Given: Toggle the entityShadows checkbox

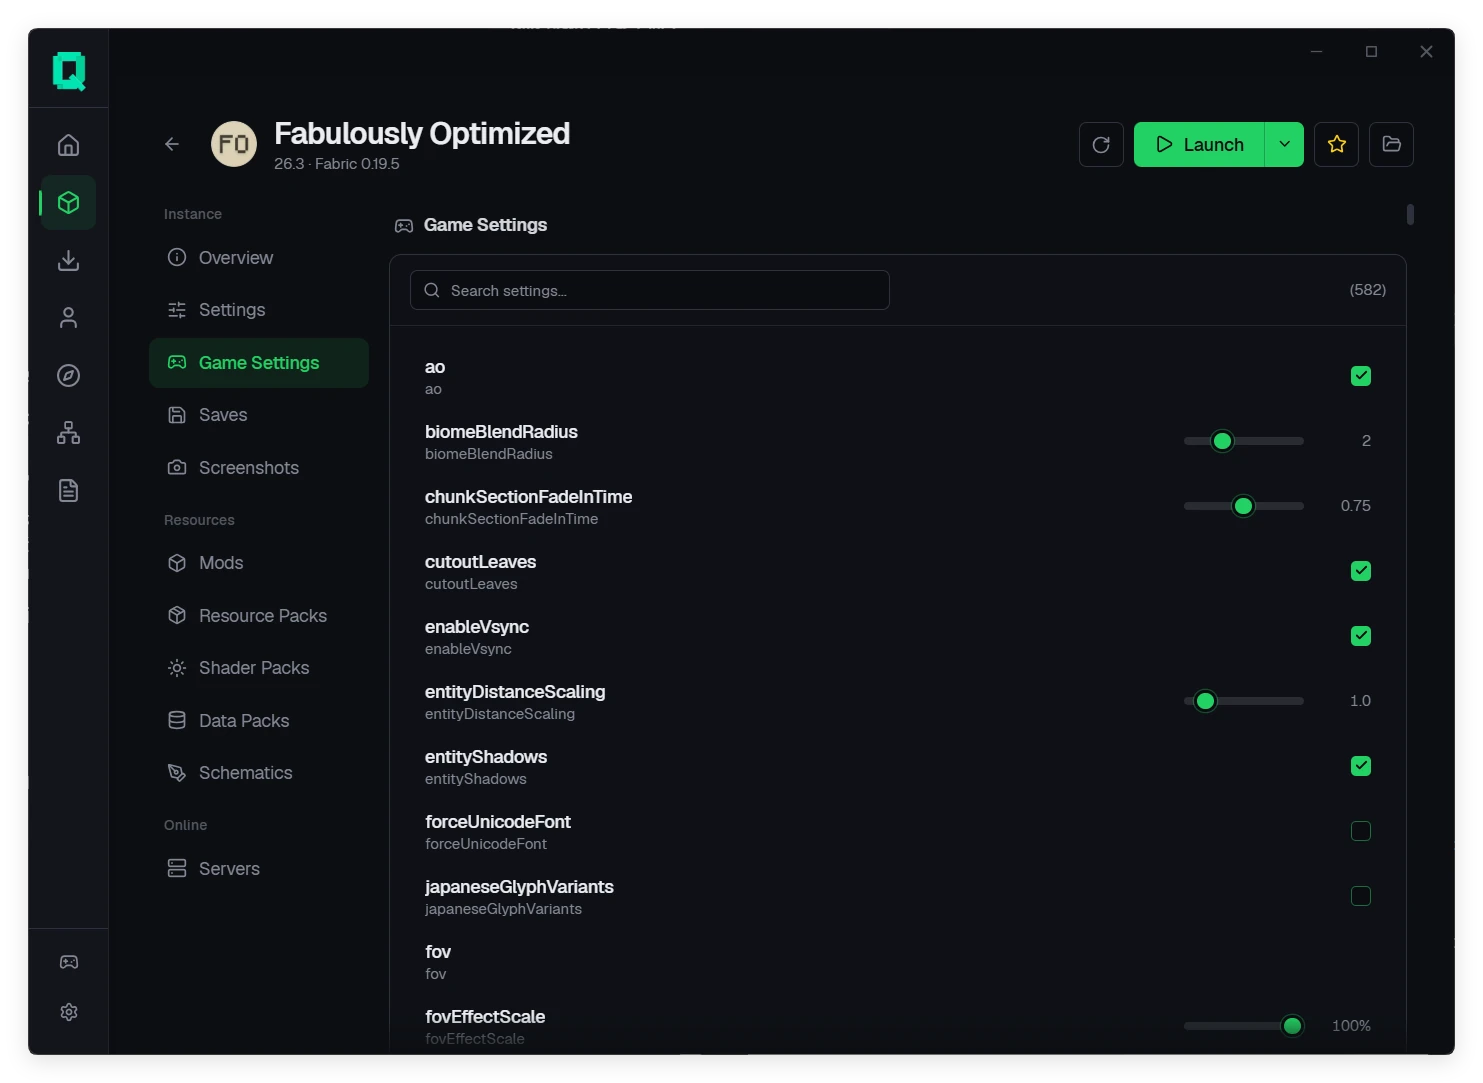Looking at the screenshot, I should [1361, 766].
